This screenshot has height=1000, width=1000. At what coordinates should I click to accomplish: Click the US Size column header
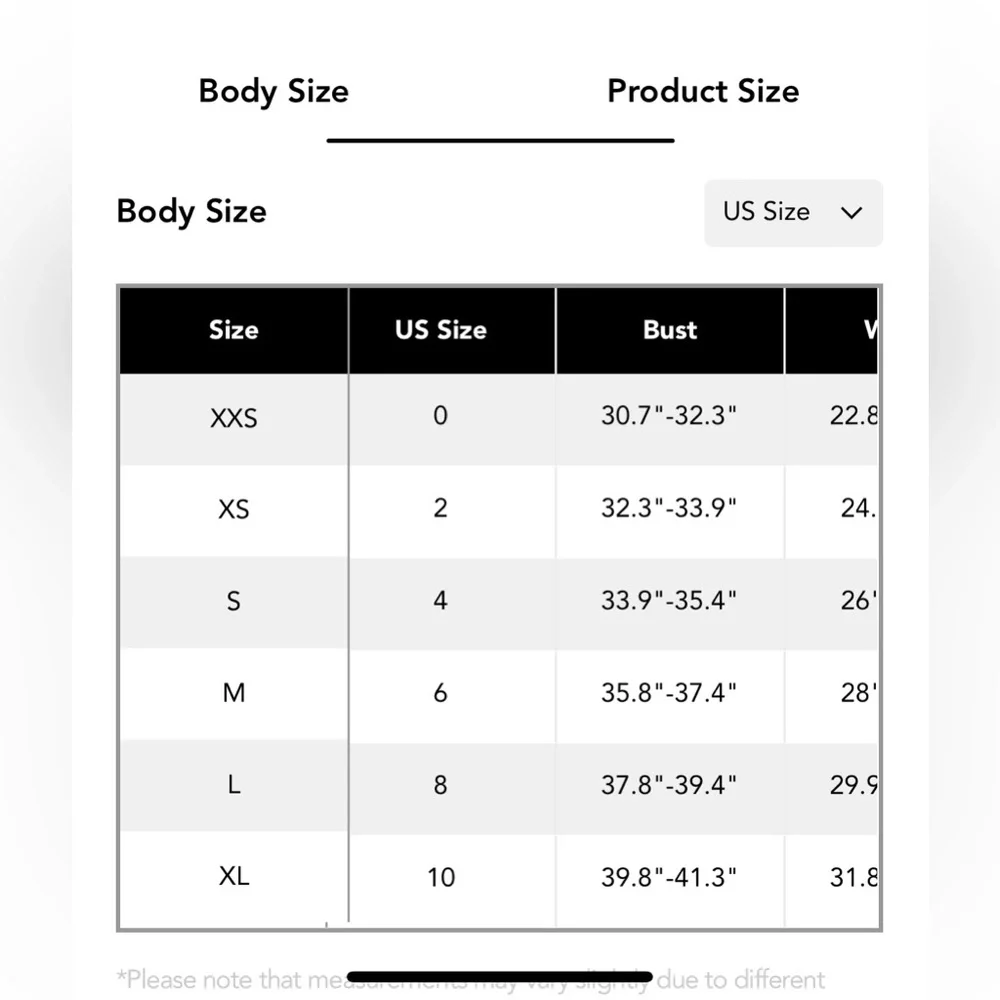click(x=441, y=330)
